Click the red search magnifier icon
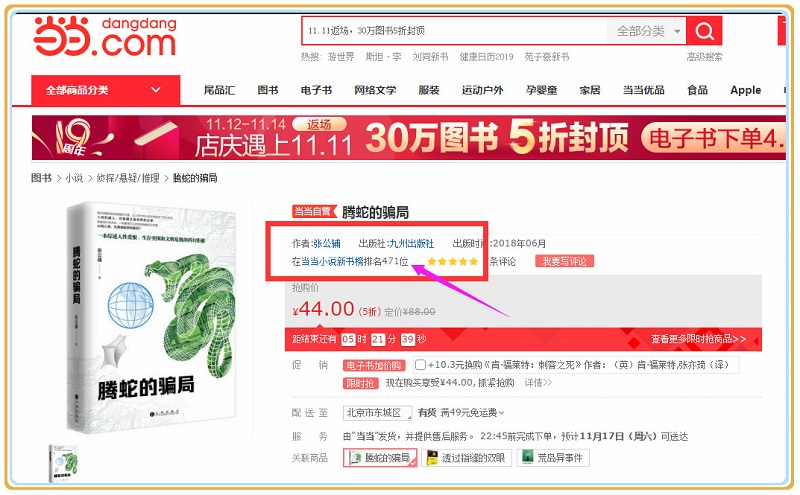This screenshot has width=800, height=495. (704, 31)
